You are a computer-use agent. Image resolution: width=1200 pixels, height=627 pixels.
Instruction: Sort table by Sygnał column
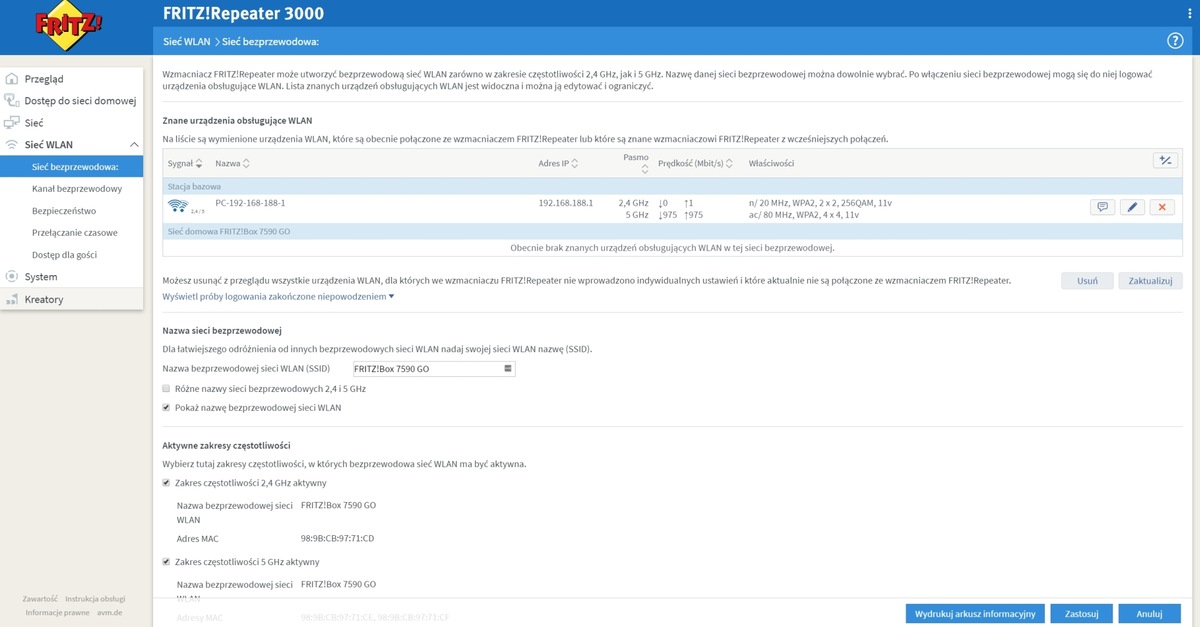coord(185,163)
